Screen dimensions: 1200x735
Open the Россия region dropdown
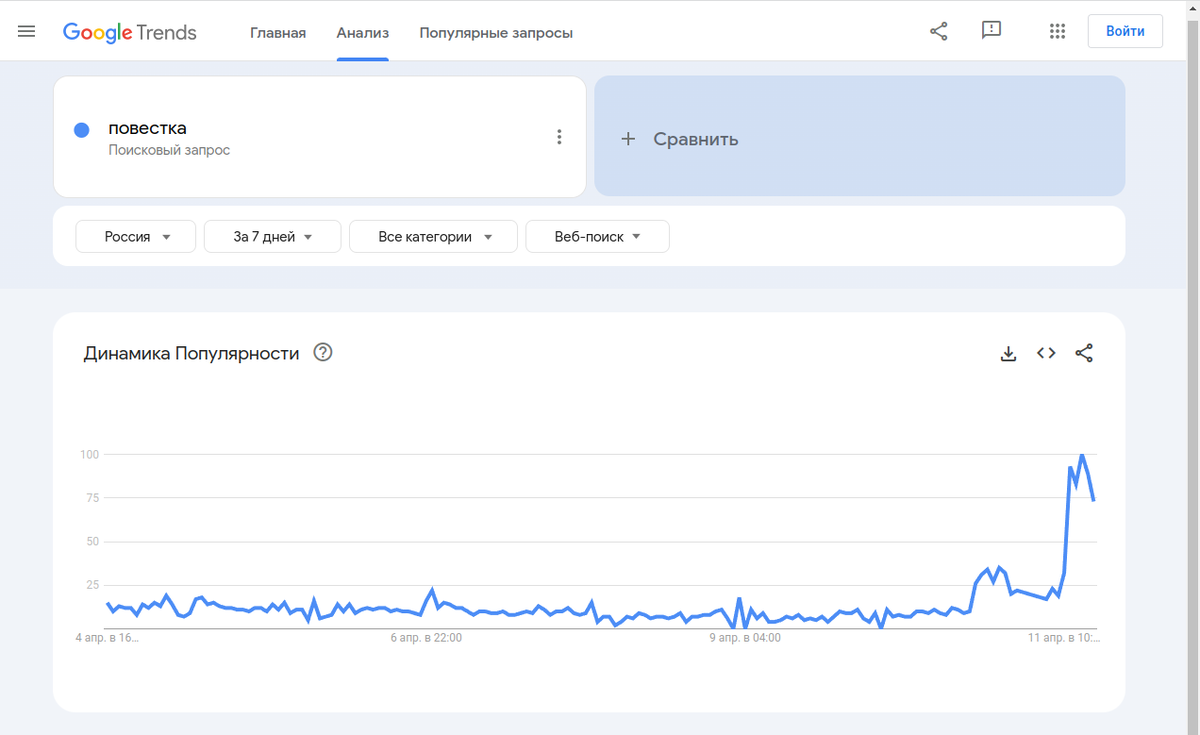click(136, 237)
